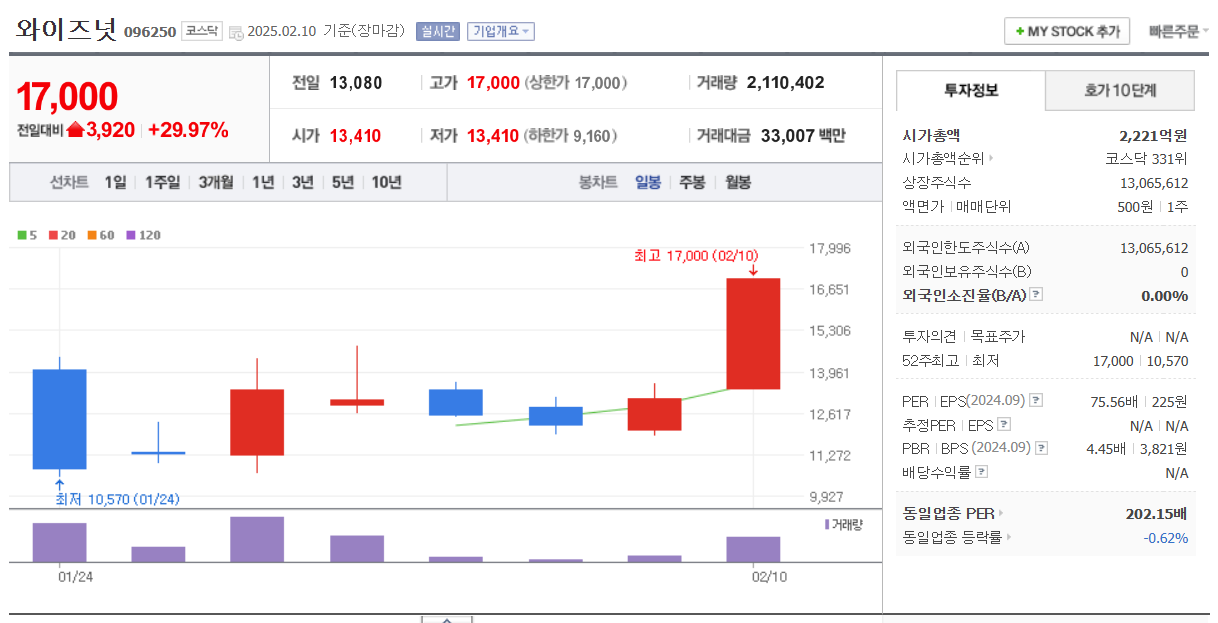The width and height of the screenshot is (1218, 623).
Task: Select the 3개월 line chart period
Action: (216, 182)
